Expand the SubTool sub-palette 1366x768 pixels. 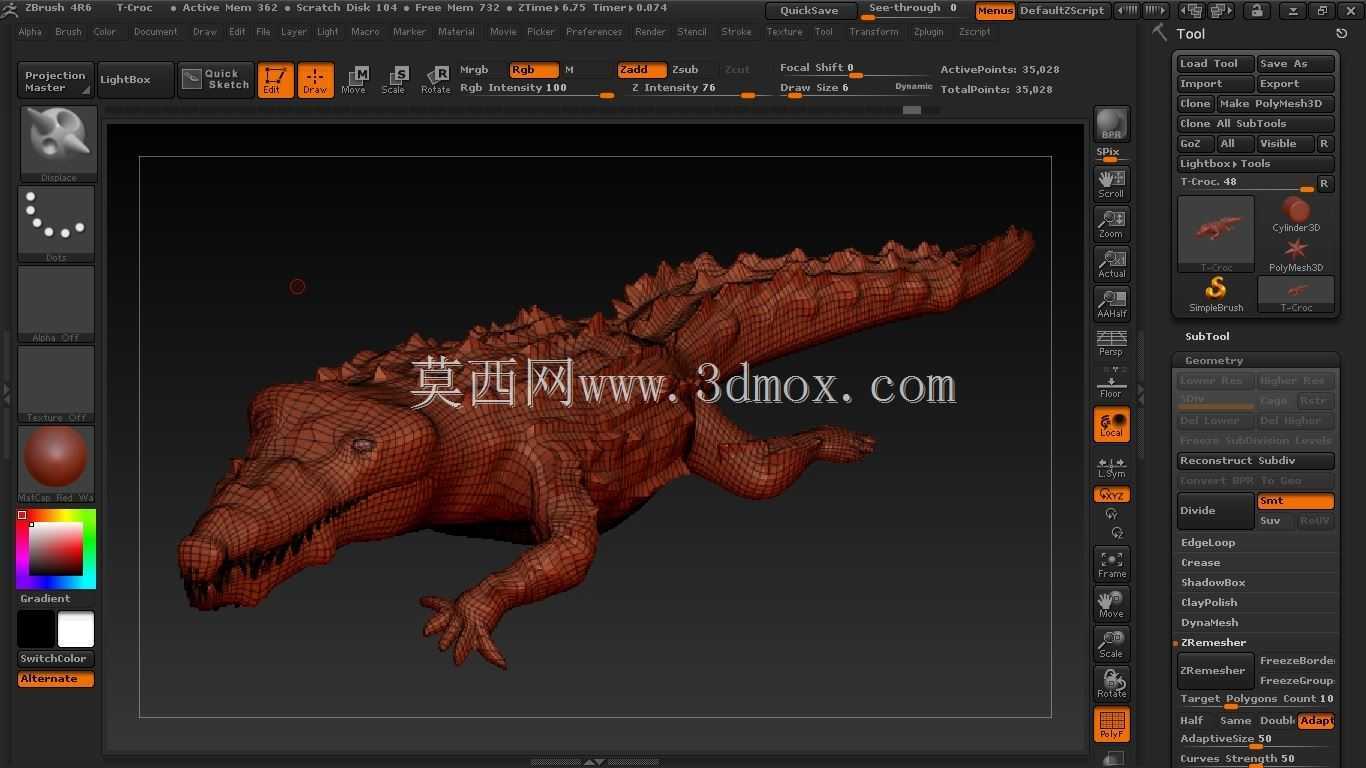click(1207, 337)
